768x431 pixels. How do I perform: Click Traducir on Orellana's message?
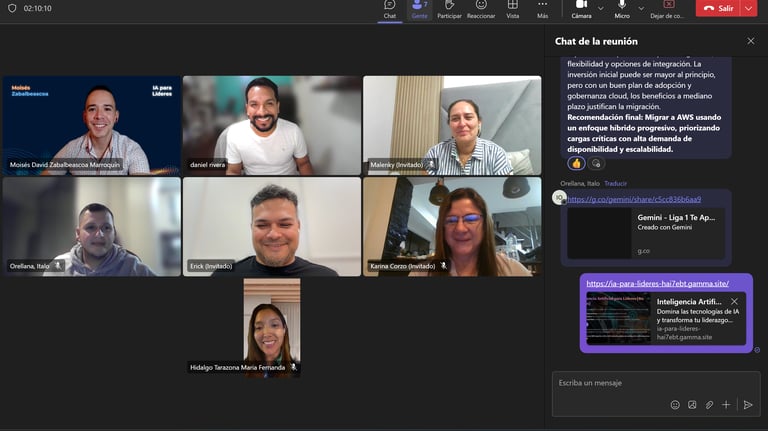click(x=615, y=183)
